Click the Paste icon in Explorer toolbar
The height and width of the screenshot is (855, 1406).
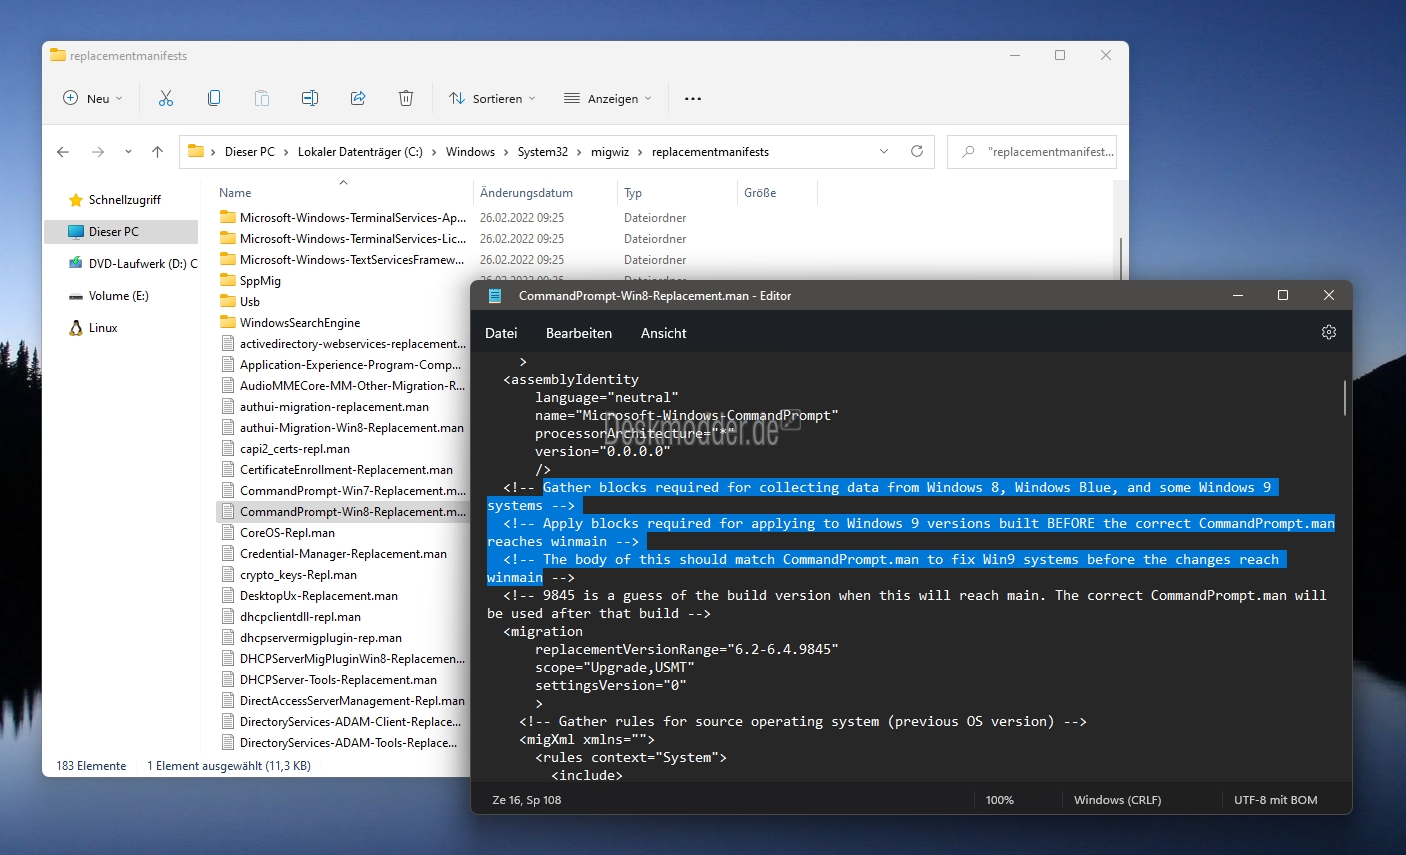coord(262,98)
